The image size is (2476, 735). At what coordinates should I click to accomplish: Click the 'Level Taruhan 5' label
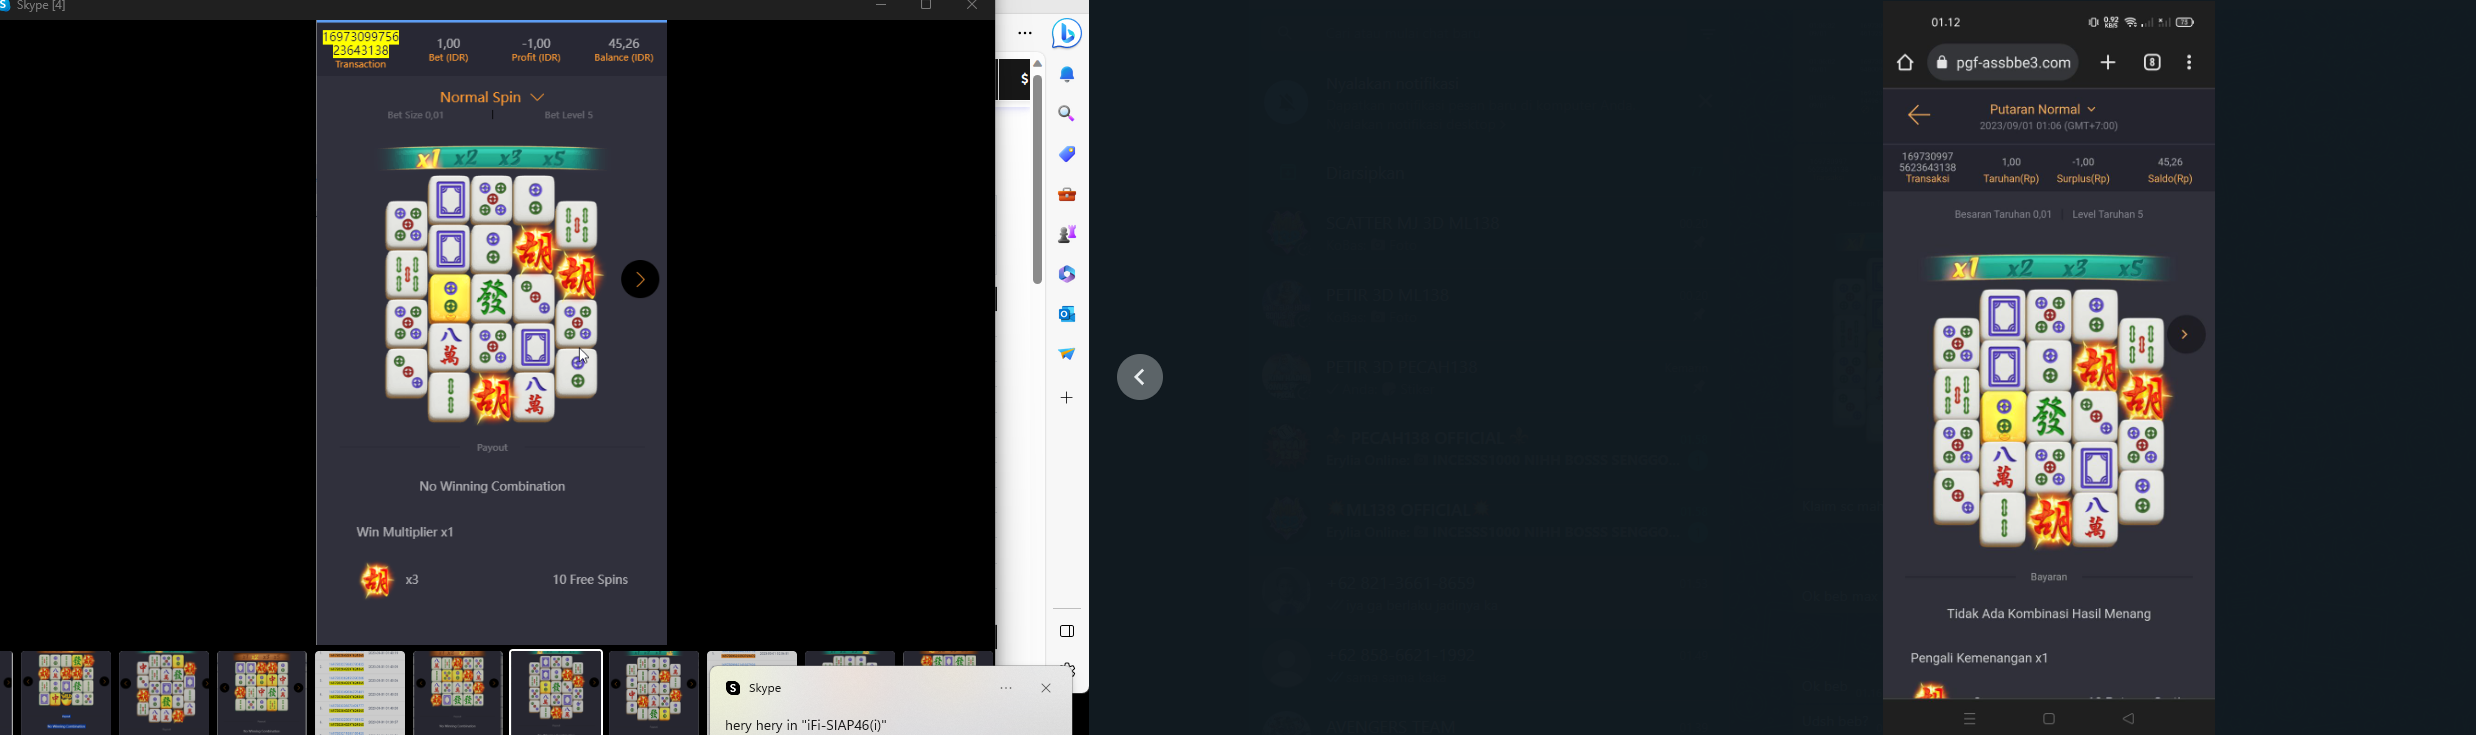tap(2108, 215)
